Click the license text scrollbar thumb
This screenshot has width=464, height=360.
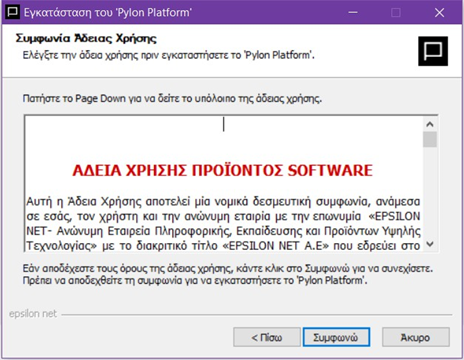pos(430,139)
